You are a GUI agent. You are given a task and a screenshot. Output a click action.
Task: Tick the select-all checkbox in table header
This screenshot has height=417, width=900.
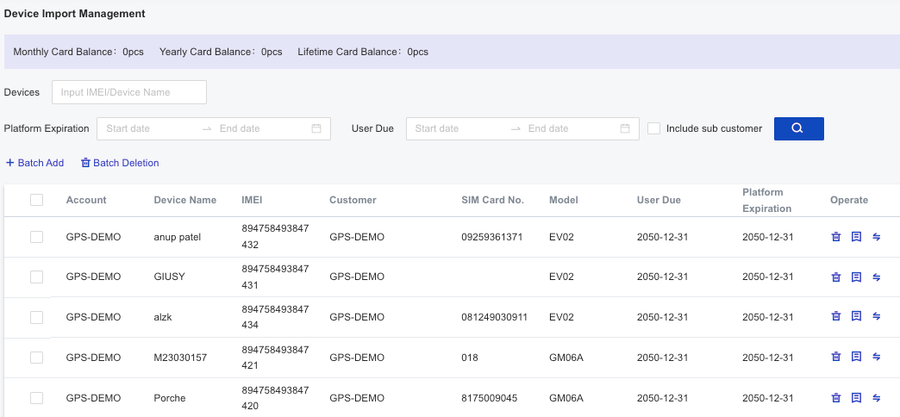[37, 200]
